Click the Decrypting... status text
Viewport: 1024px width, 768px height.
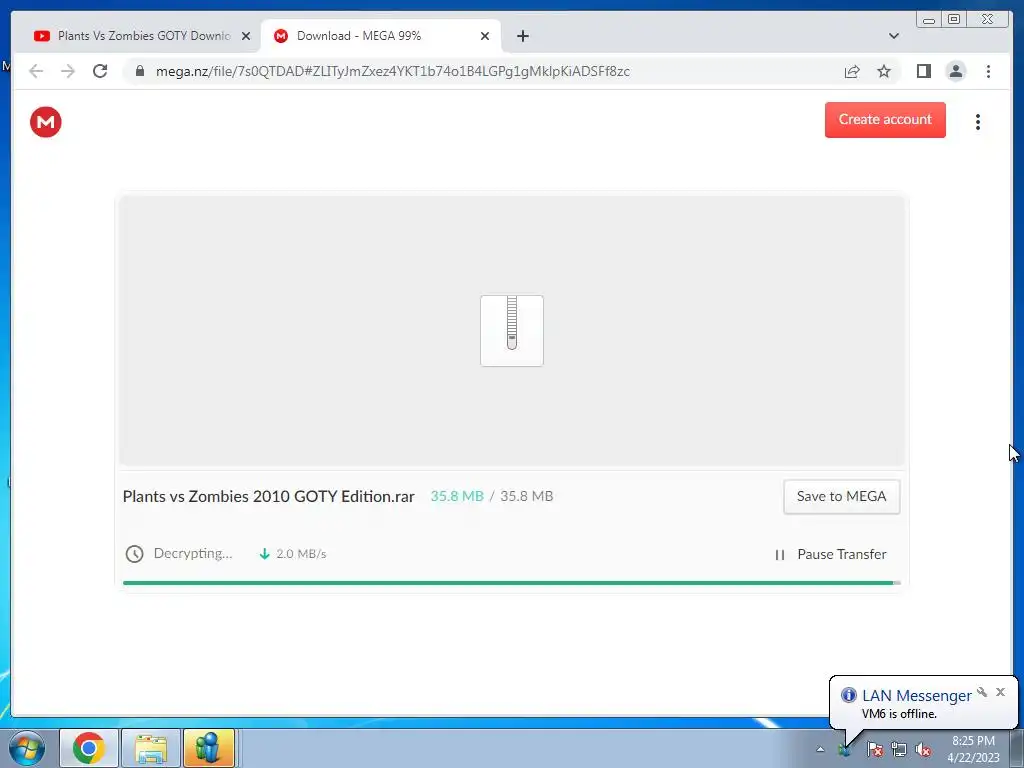pyautogui.click(x=193, y=553)
